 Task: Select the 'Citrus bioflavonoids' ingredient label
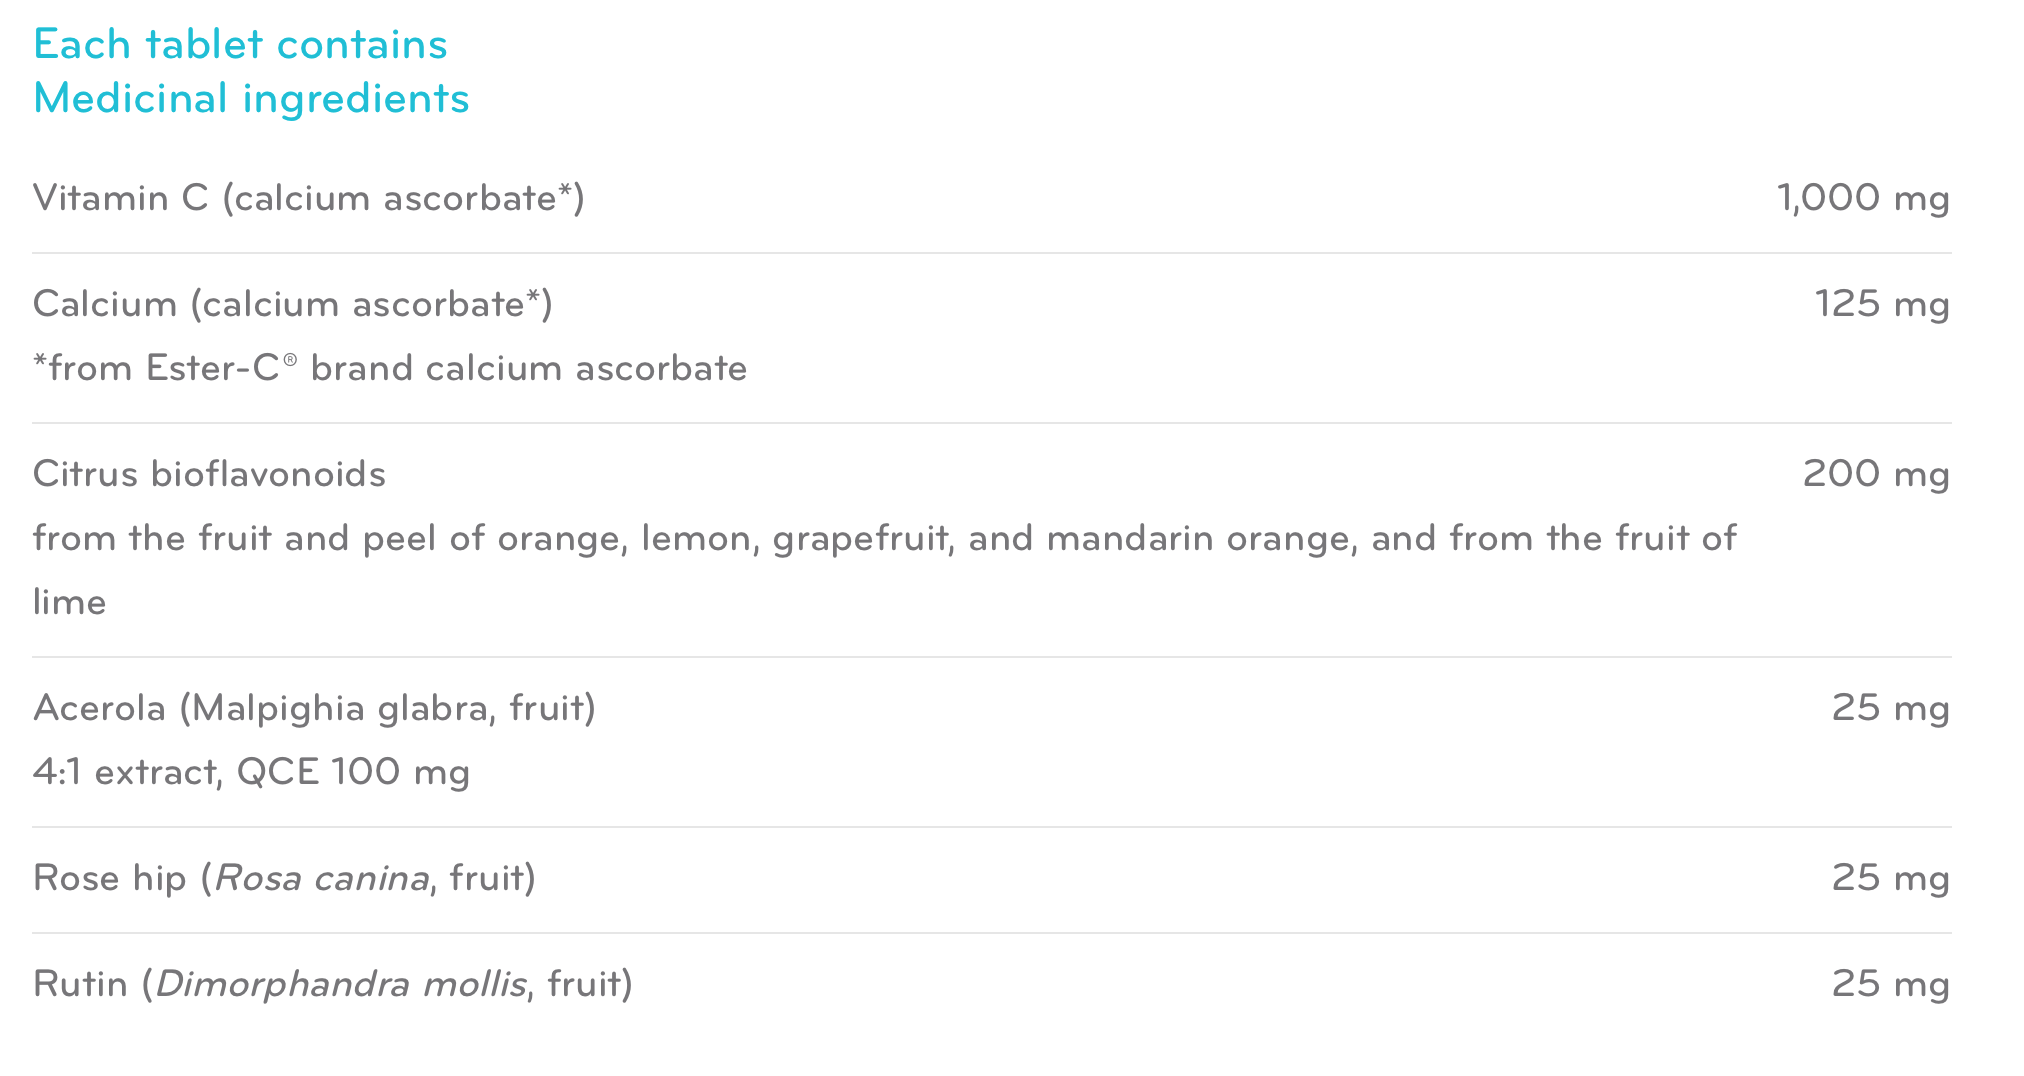[209, 474]
